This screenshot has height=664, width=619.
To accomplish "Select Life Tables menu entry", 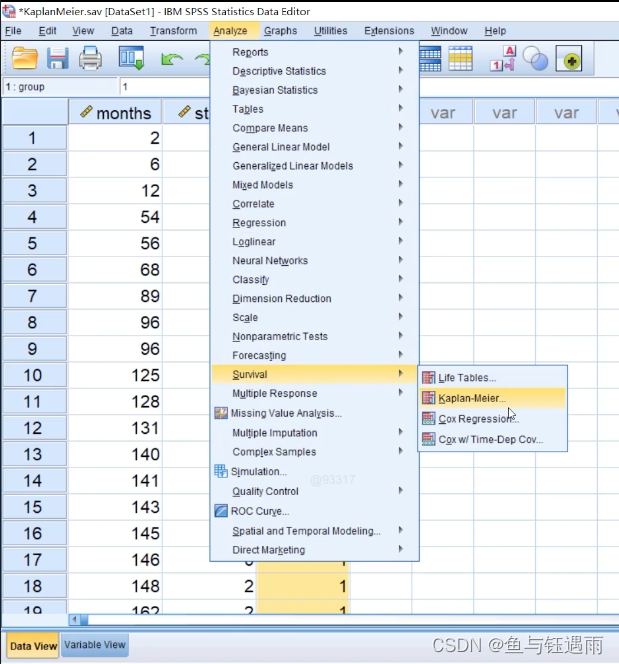I will click(x=492, y=377).
